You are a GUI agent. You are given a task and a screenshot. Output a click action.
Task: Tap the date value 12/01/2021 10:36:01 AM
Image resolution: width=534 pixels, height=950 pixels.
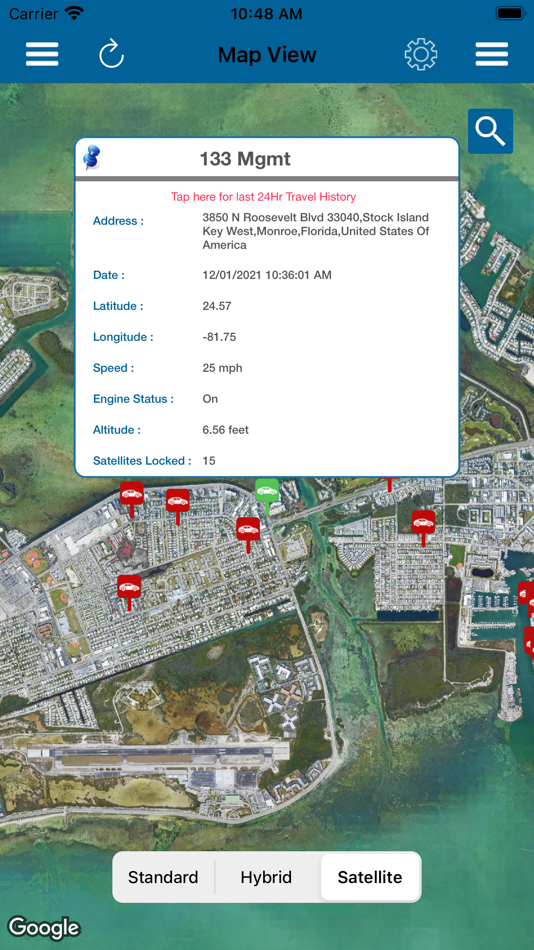(x=267, y=275)
